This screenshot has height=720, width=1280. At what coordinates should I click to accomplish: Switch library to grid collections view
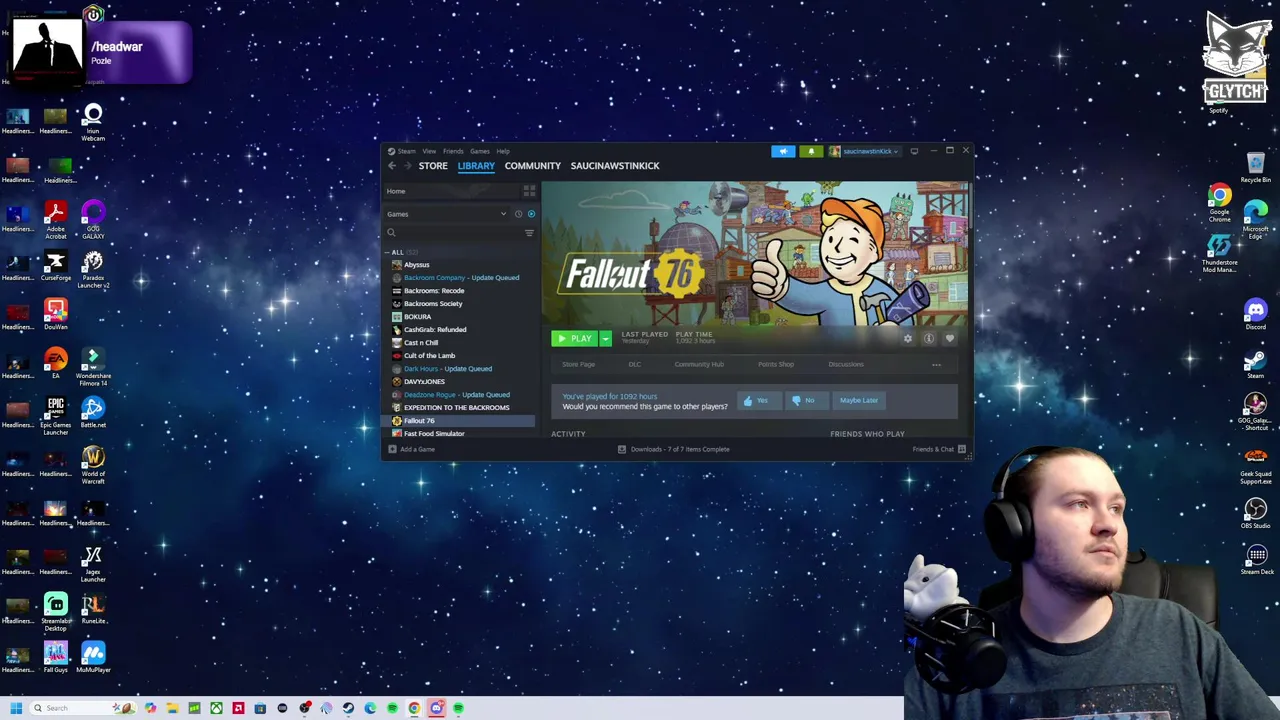529,191
